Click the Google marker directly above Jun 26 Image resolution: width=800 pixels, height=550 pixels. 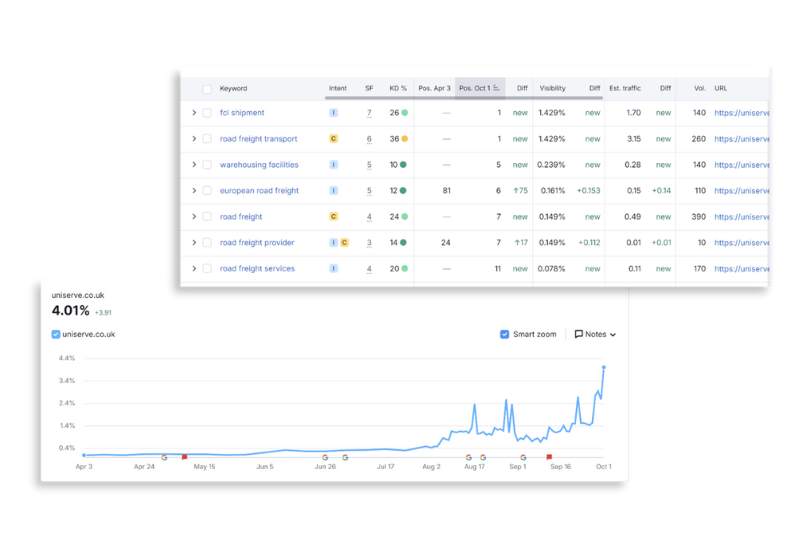click(325, 458)
